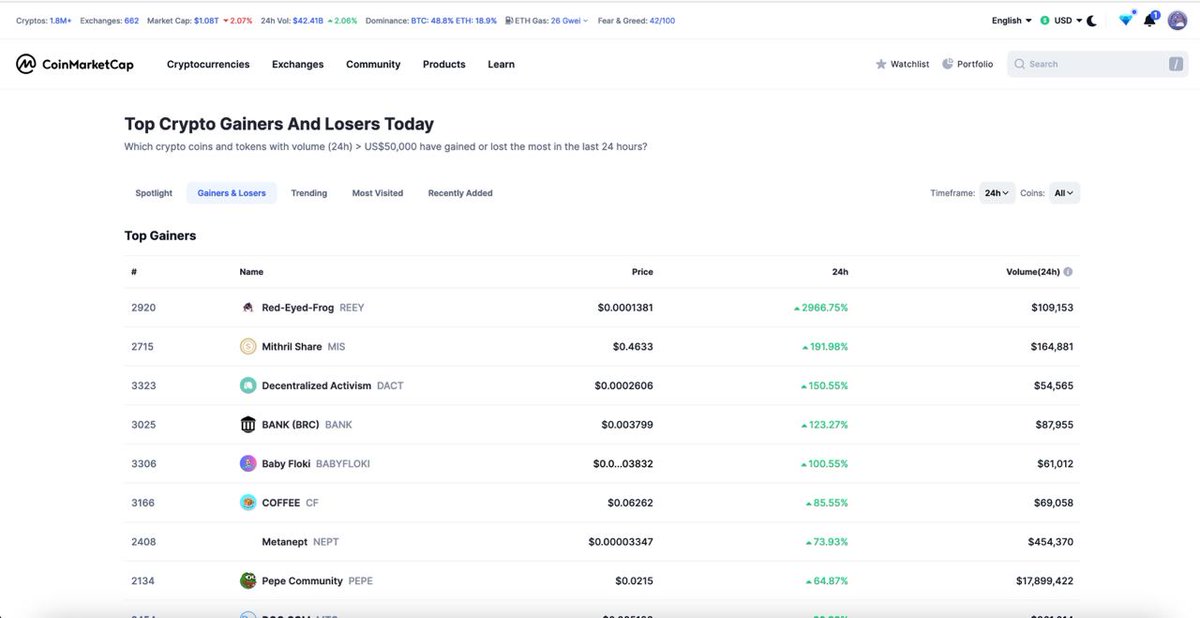Click the rank number 3025
The image size is (1200, 618).
point(143,425)
